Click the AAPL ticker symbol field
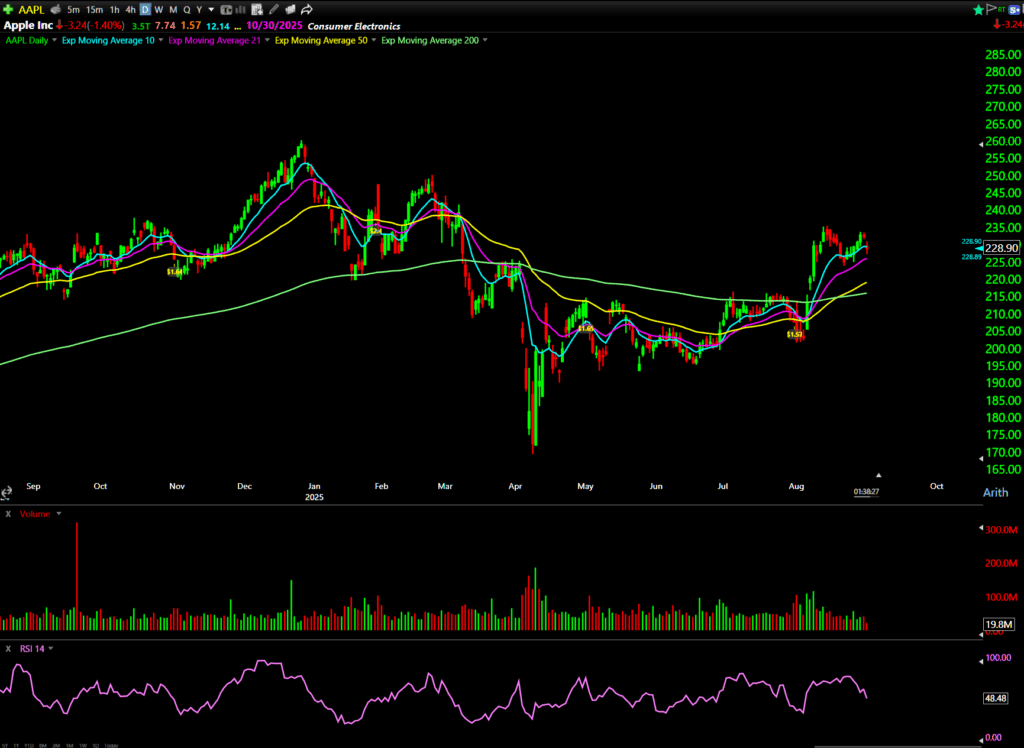 coord(31,10)
